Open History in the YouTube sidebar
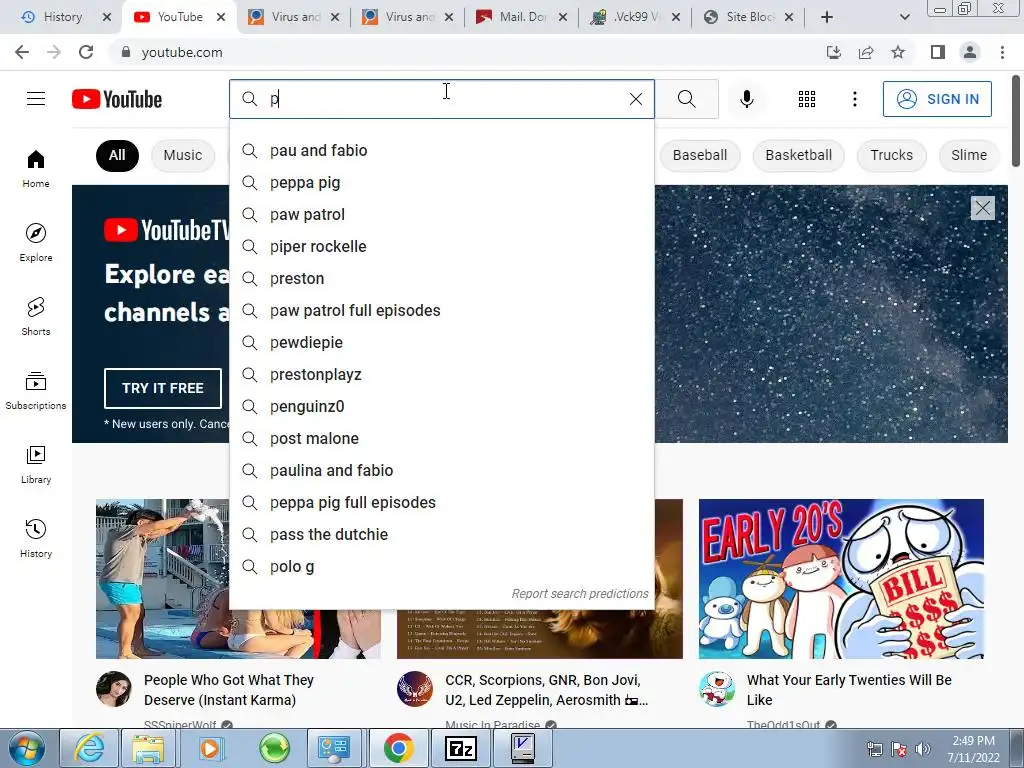The image size is (1024, 768). click(x=36, y=539)
